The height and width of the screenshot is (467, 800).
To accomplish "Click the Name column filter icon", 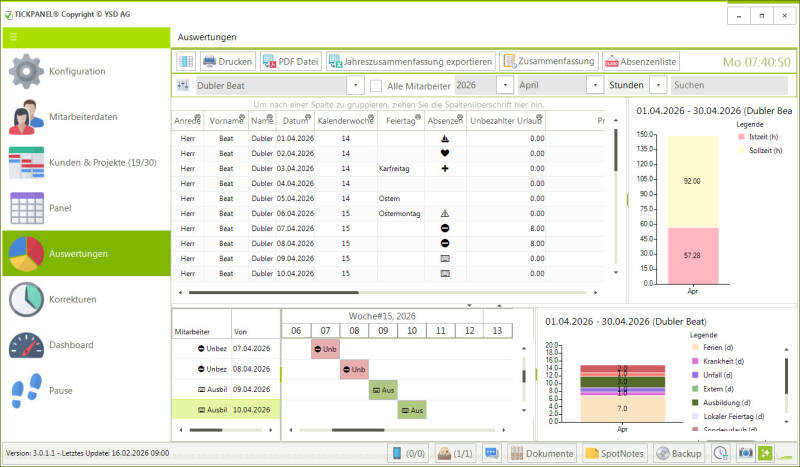I will pos(271,117).
